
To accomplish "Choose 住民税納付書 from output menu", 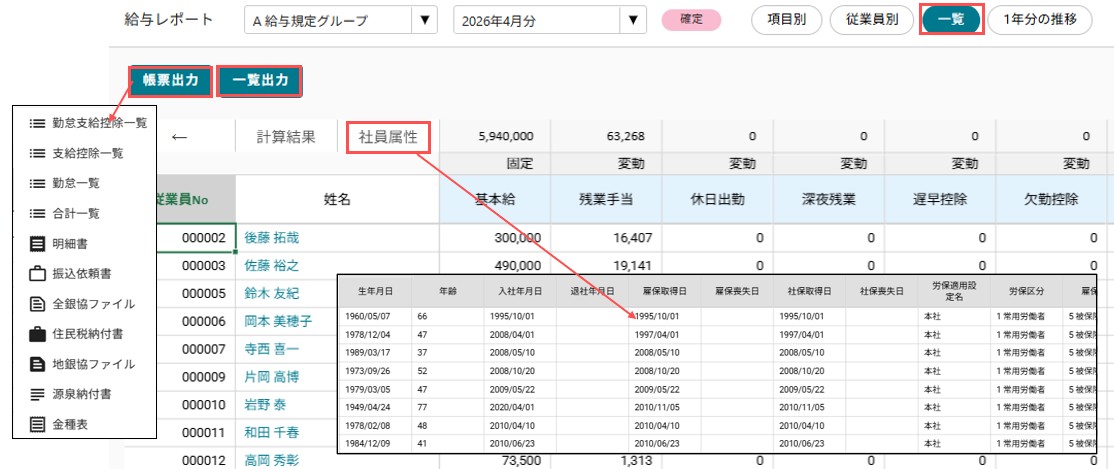I will click(x=87, y=333).
